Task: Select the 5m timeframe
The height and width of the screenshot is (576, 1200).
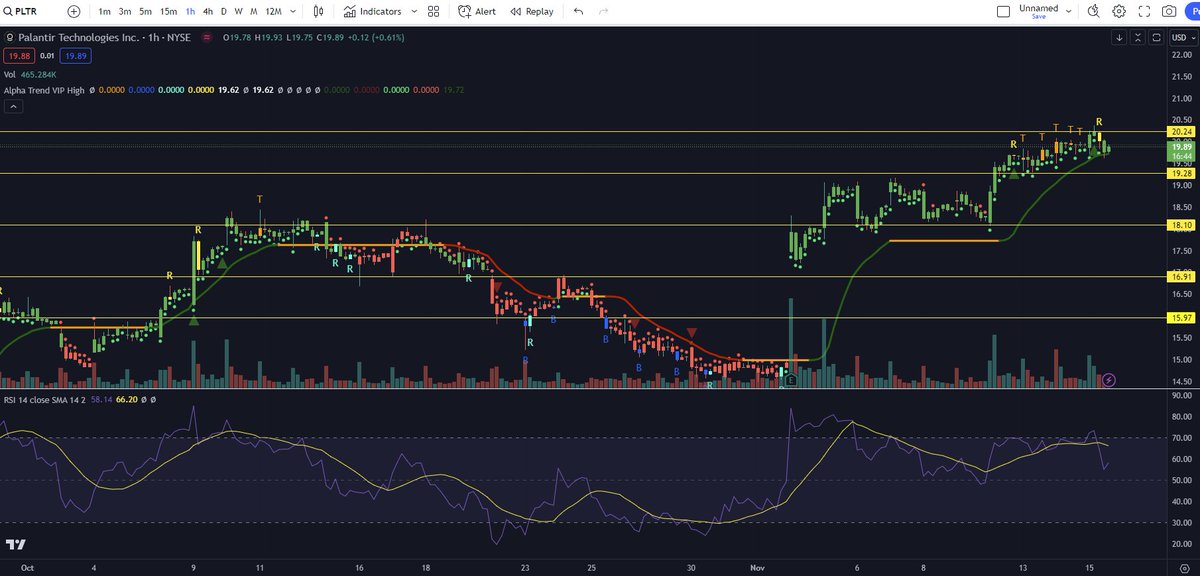Action: pyautogui.click(x=146, y=12)
